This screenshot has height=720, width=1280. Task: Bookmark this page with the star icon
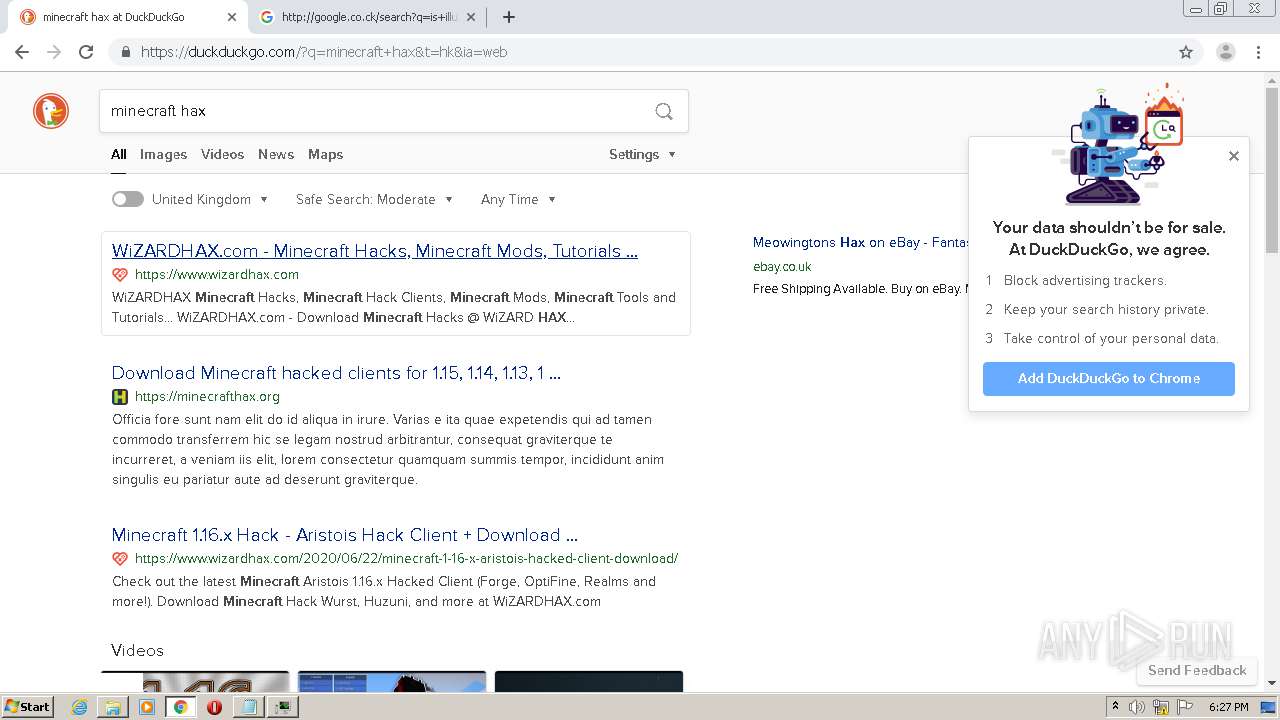click(1186, 52)
